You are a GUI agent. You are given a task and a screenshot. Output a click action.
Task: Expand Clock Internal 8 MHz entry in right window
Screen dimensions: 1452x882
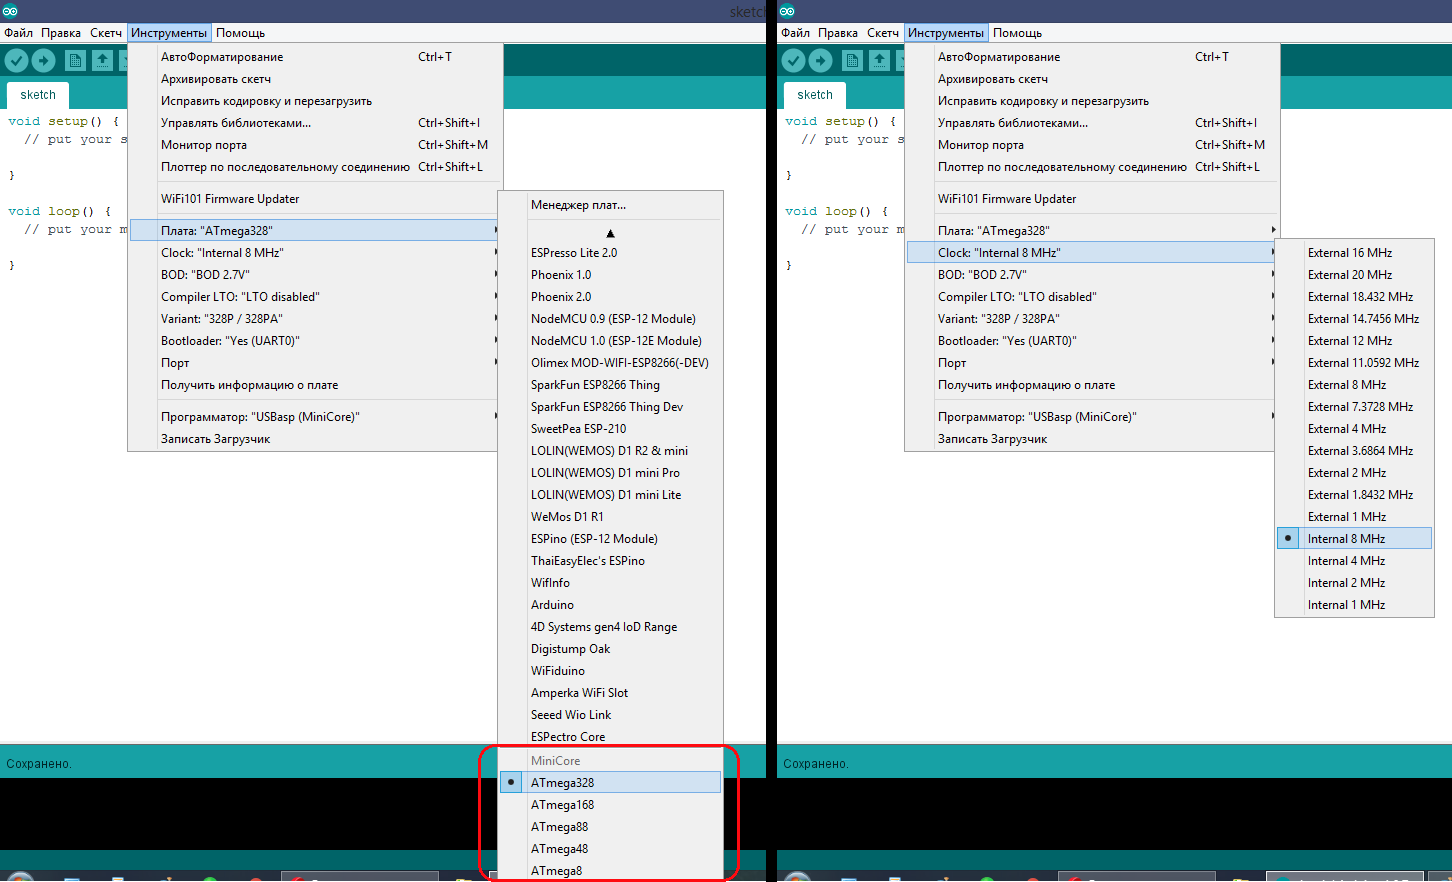point(1092,253)
